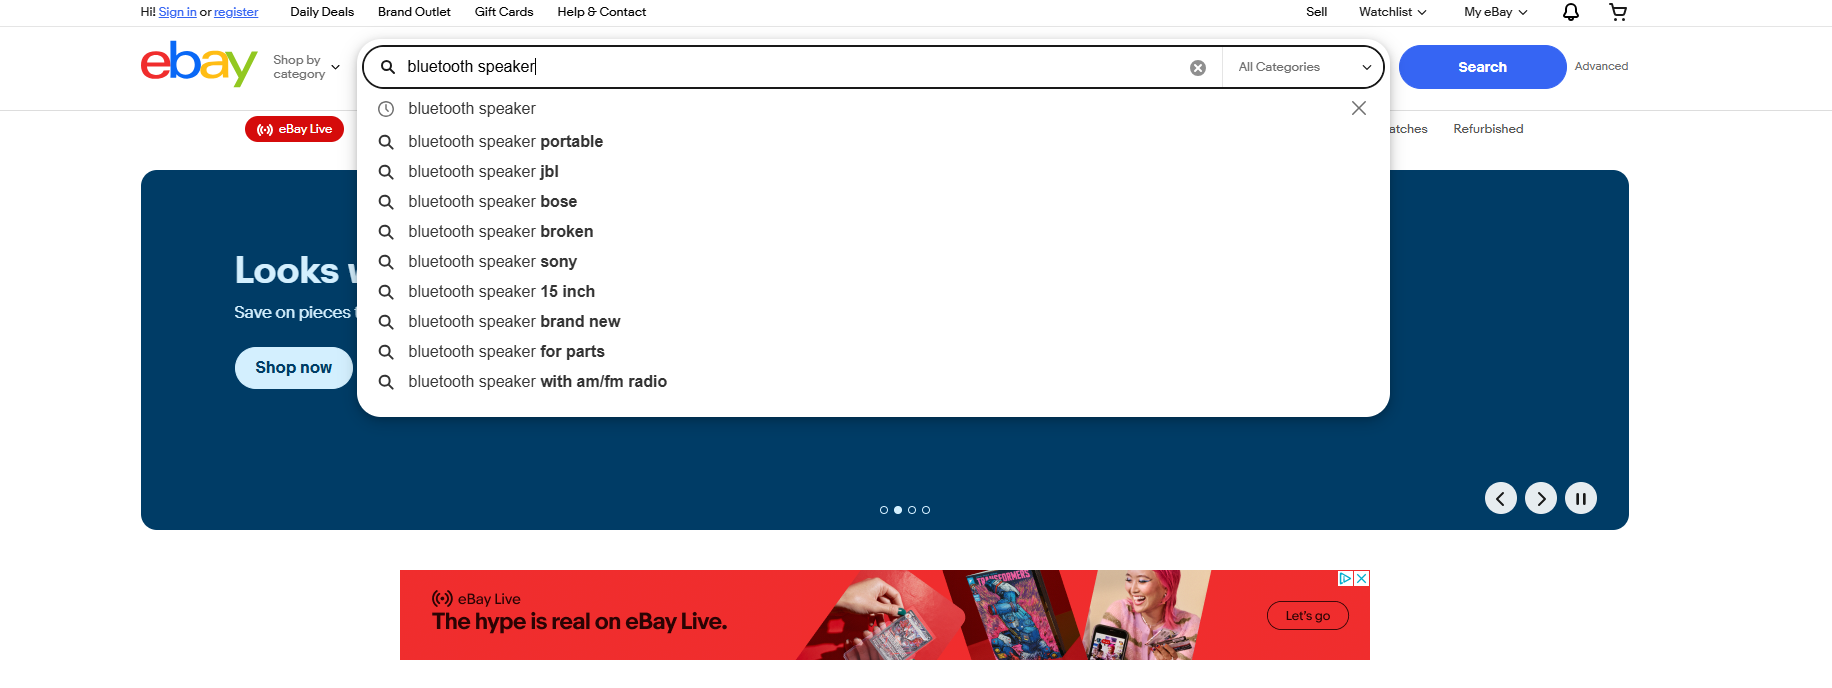Screen dimensions: 1832x688
Task: Expand the Shop by category menu
Action: coord(307,67)
